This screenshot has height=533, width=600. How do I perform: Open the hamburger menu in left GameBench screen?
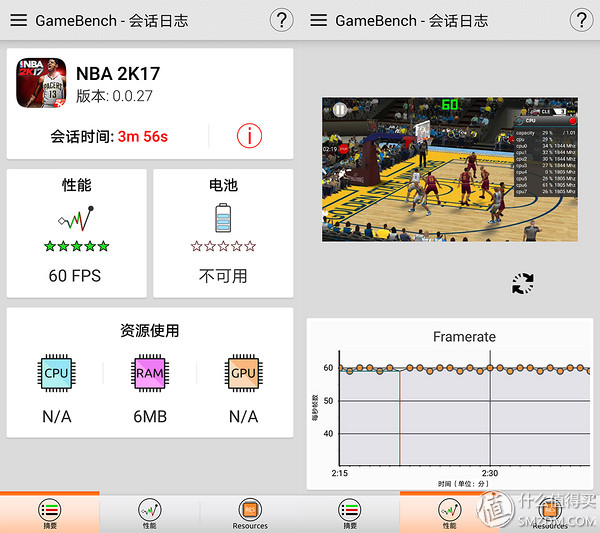[x=18, y=20]
